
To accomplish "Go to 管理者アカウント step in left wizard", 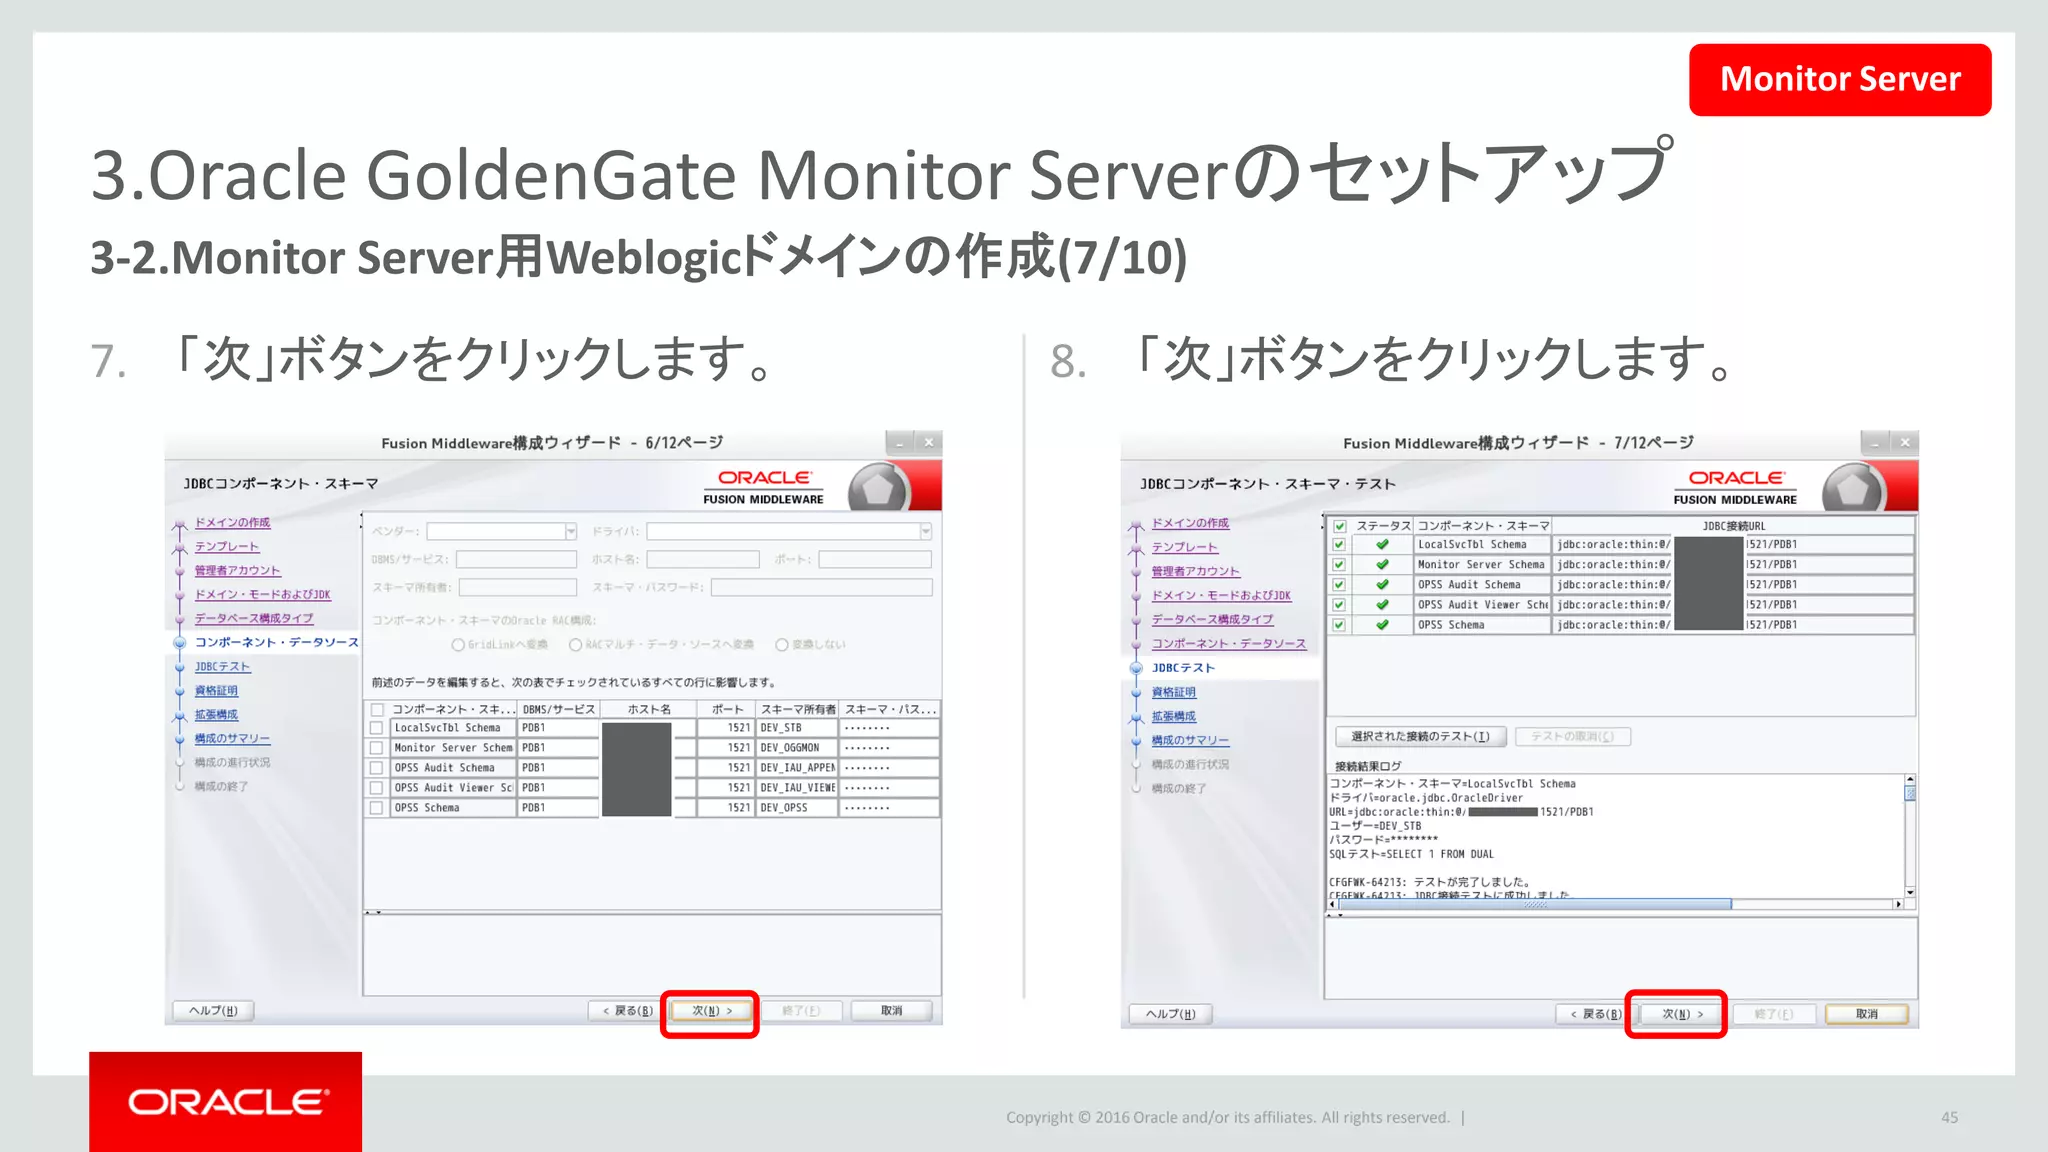I will [x=237, y=571].
